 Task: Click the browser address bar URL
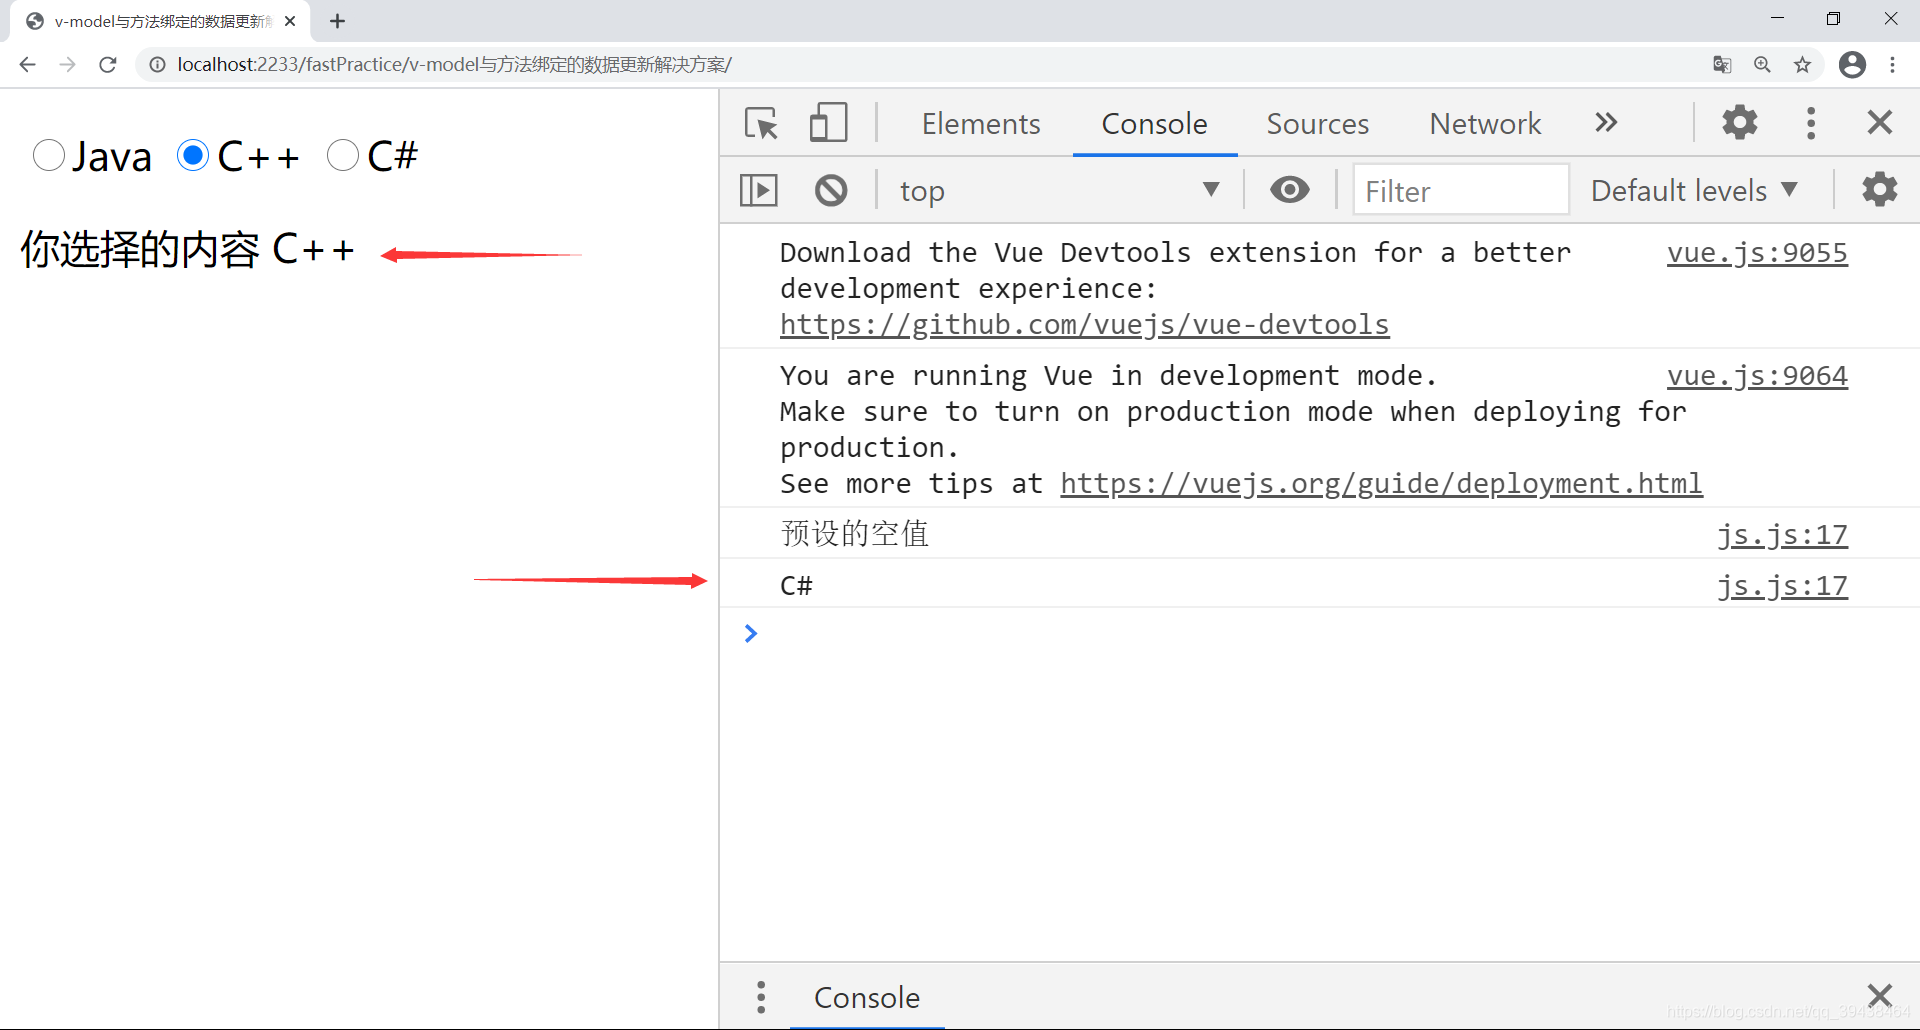[x=455, y=65]
